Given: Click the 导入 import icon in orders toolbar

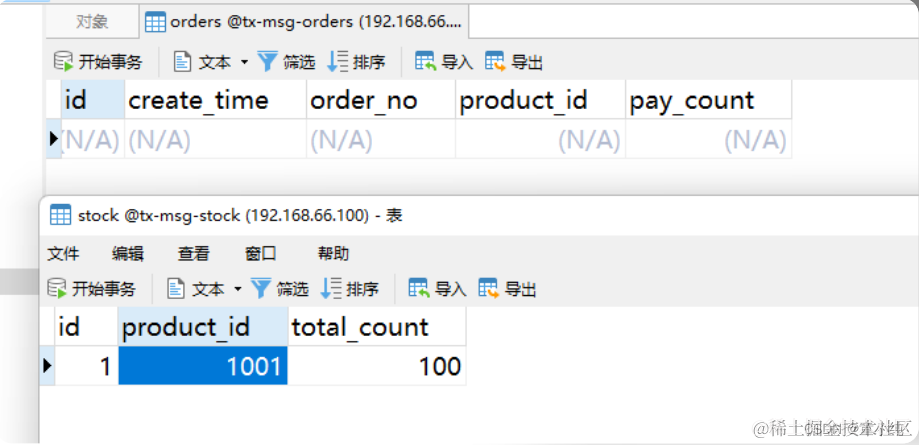Looking at the screenshot, I should tap(426, 61).
